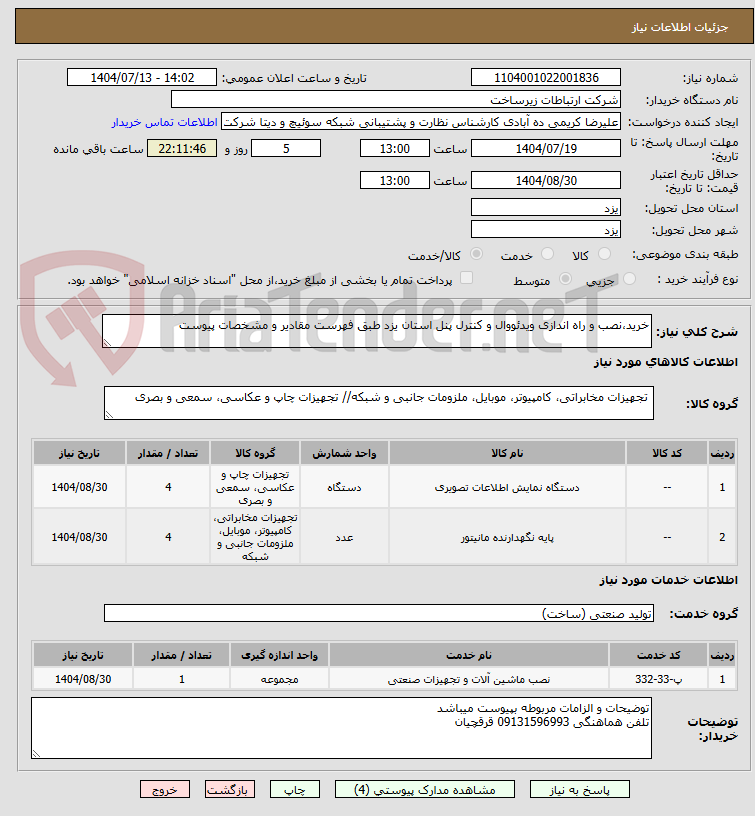This screenshot has width=755, height=816.
Task: Click واحد اندازه گیری column header
Action: click(x=279, y=655)
